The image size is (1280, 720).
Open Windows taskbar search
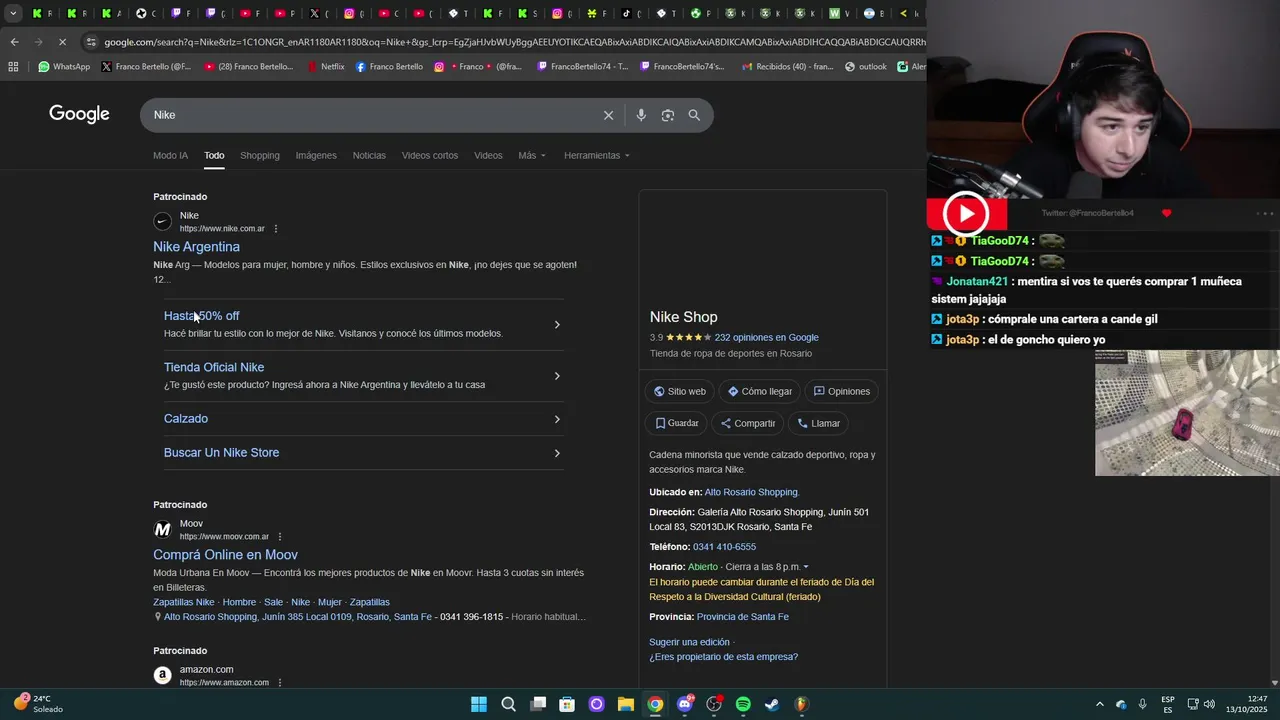[508, 704]
